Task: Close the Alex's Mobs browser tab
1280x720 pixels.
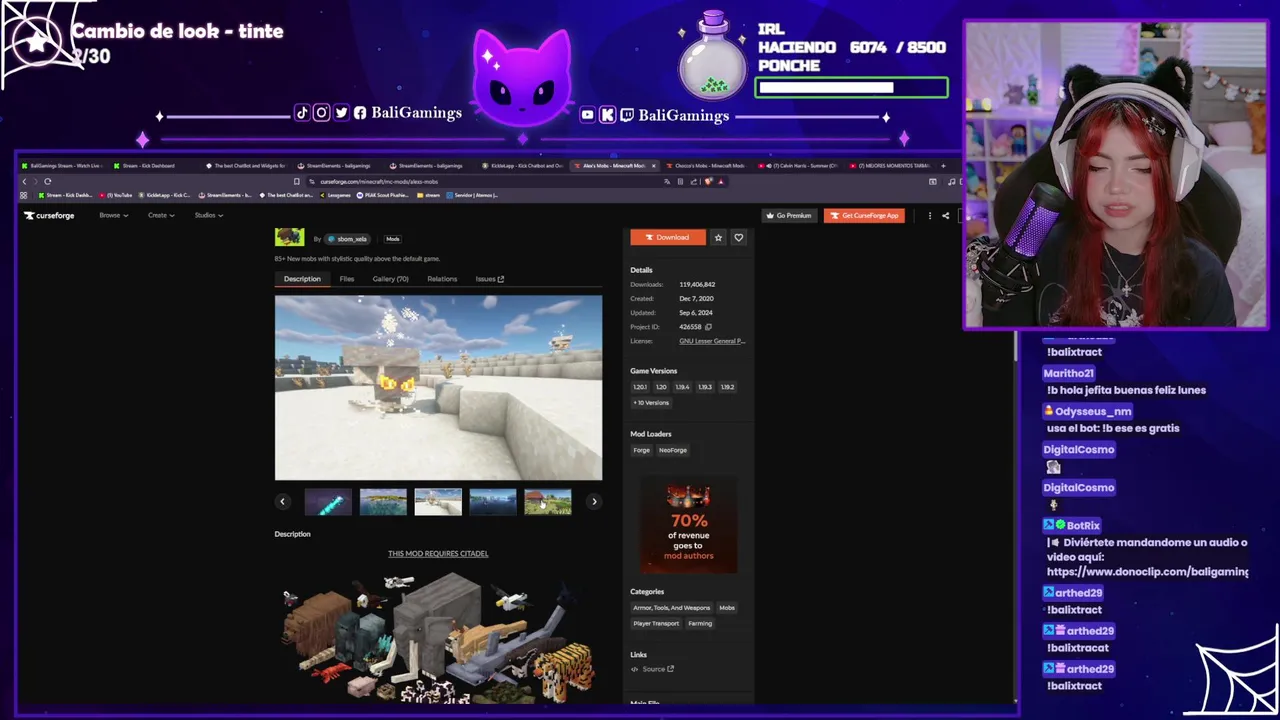Action: (653, 166)
